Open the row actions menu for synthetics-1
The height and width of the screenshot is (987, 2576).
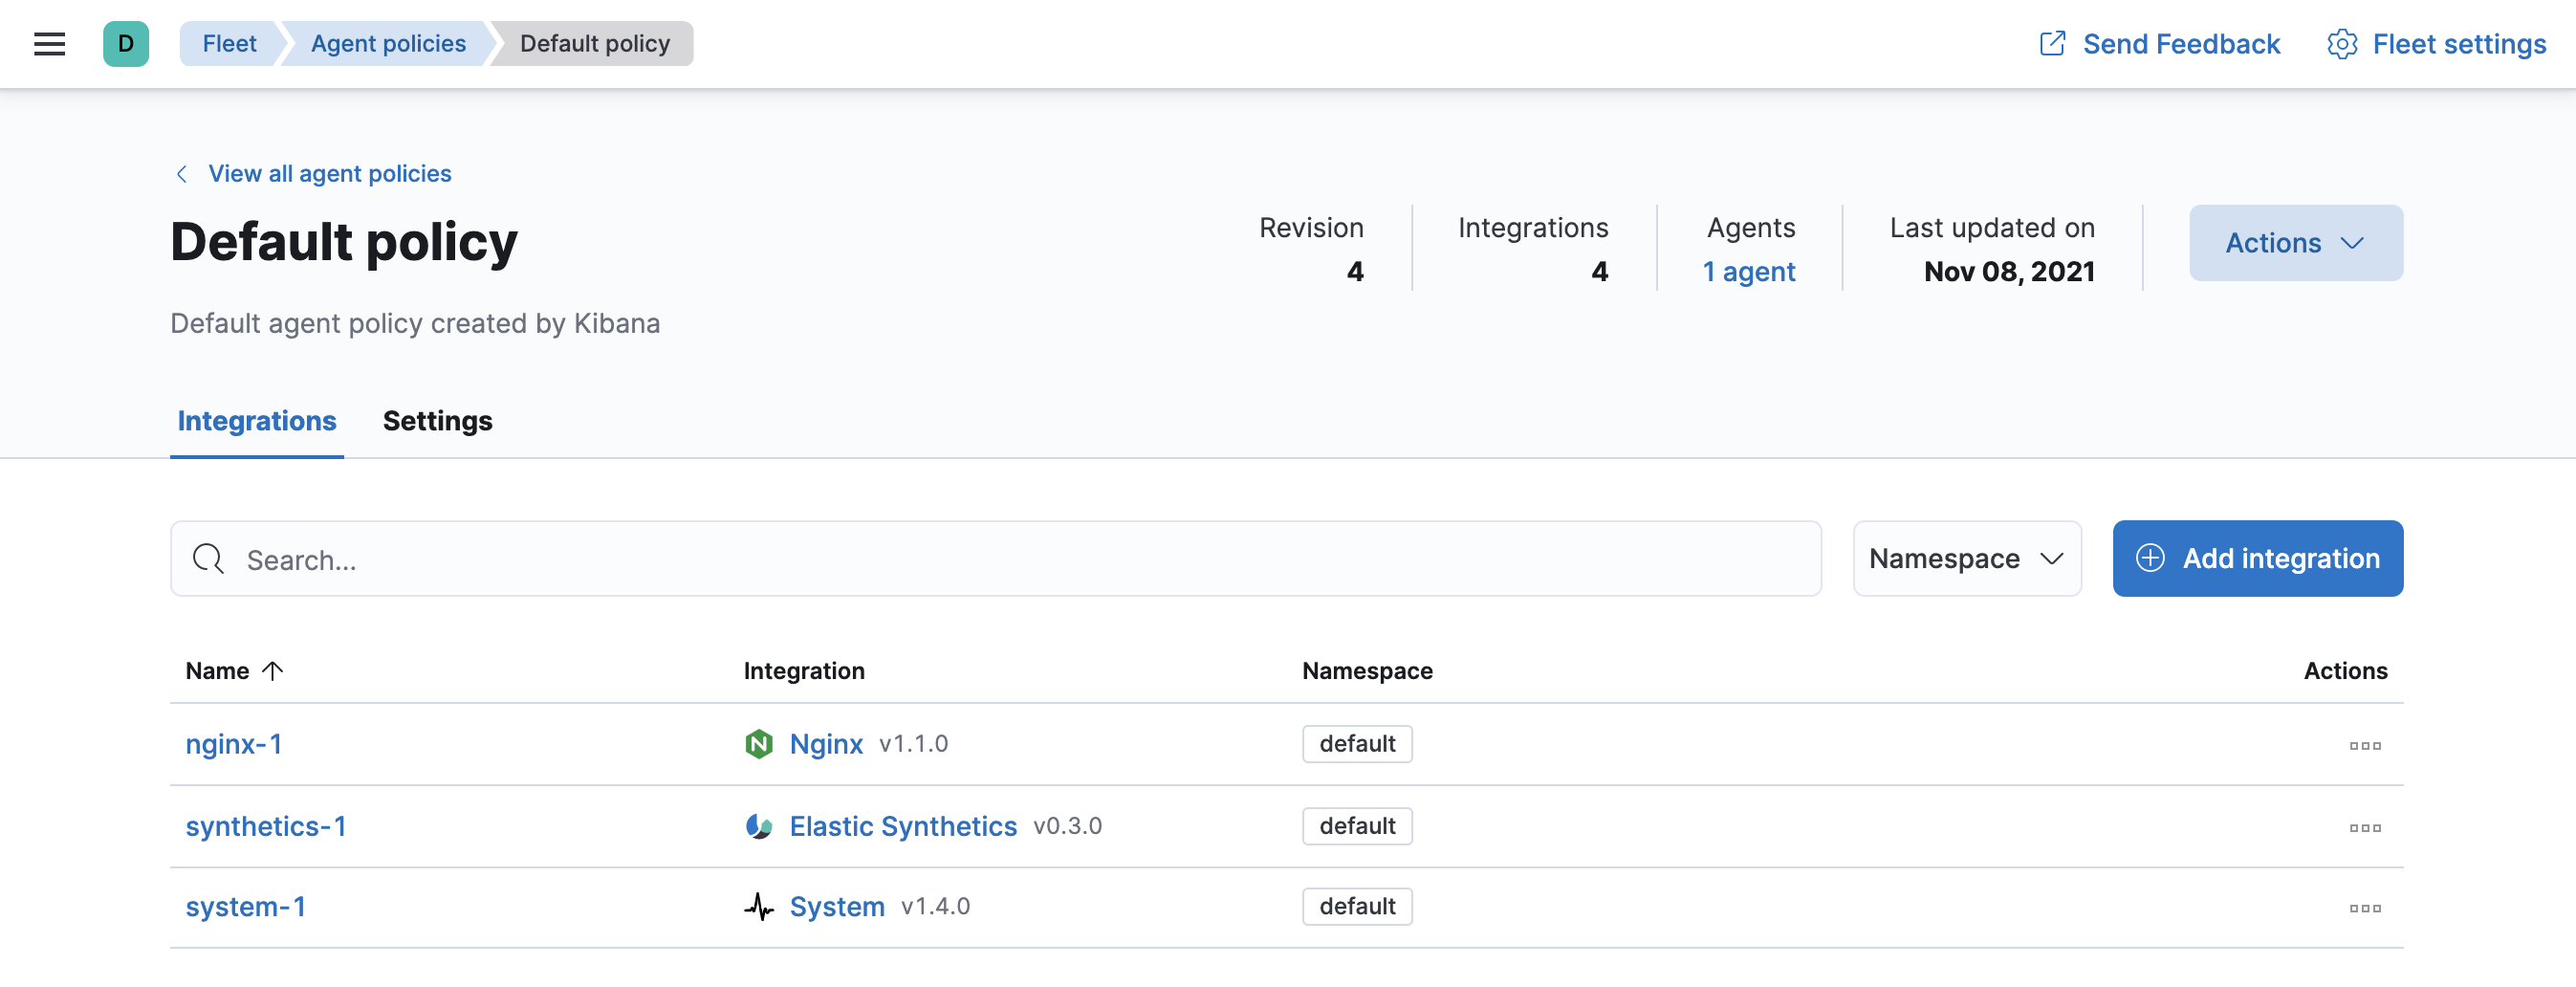click(2365, 827)
